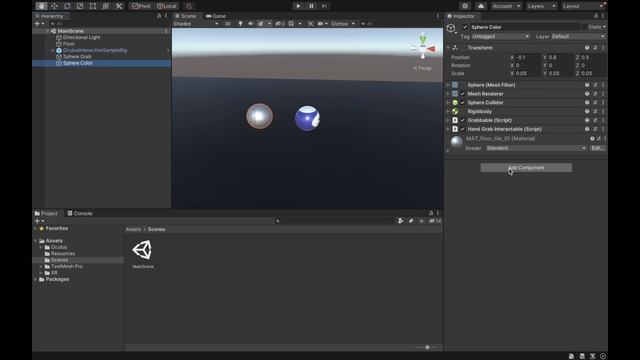Click the material Edit button
The image size is (640, 360).
click(x=598, y=148)
